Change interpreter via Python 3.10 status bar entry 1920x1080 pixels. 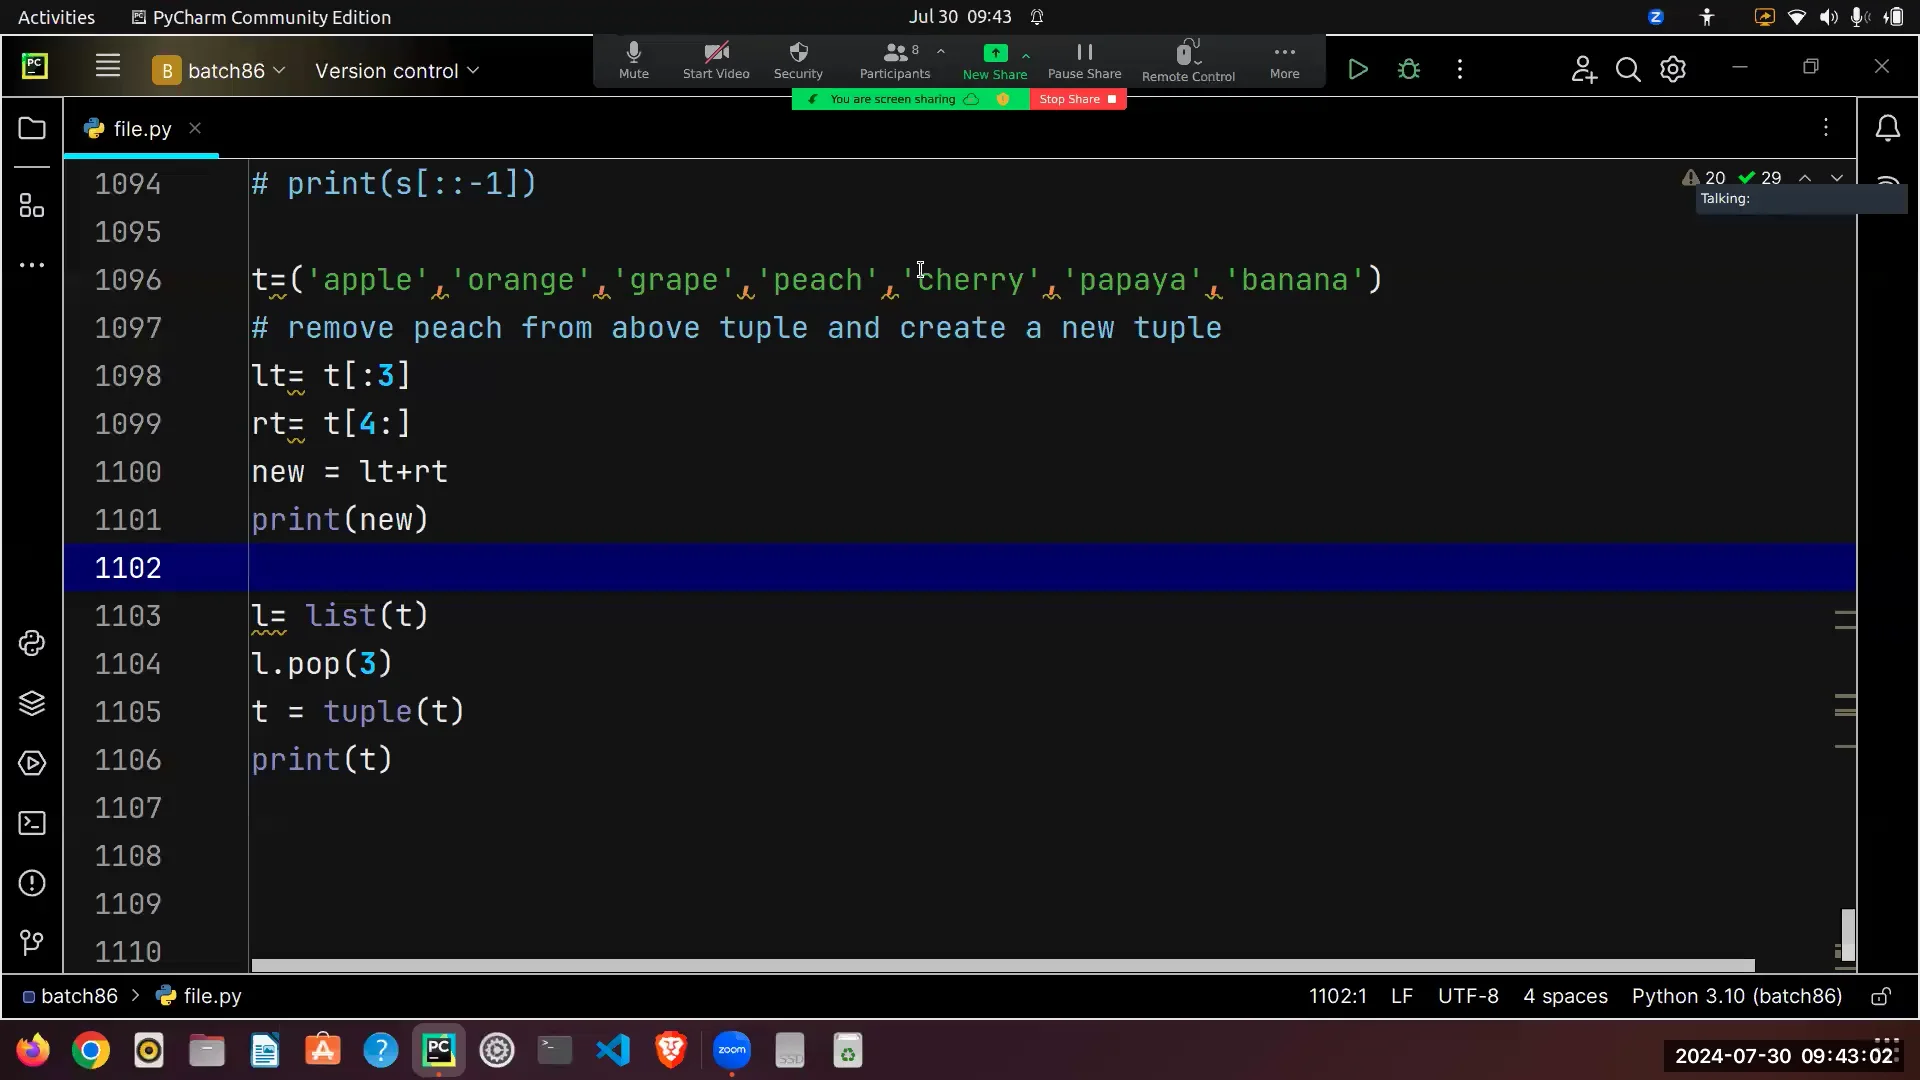[x=1736, y=996]
